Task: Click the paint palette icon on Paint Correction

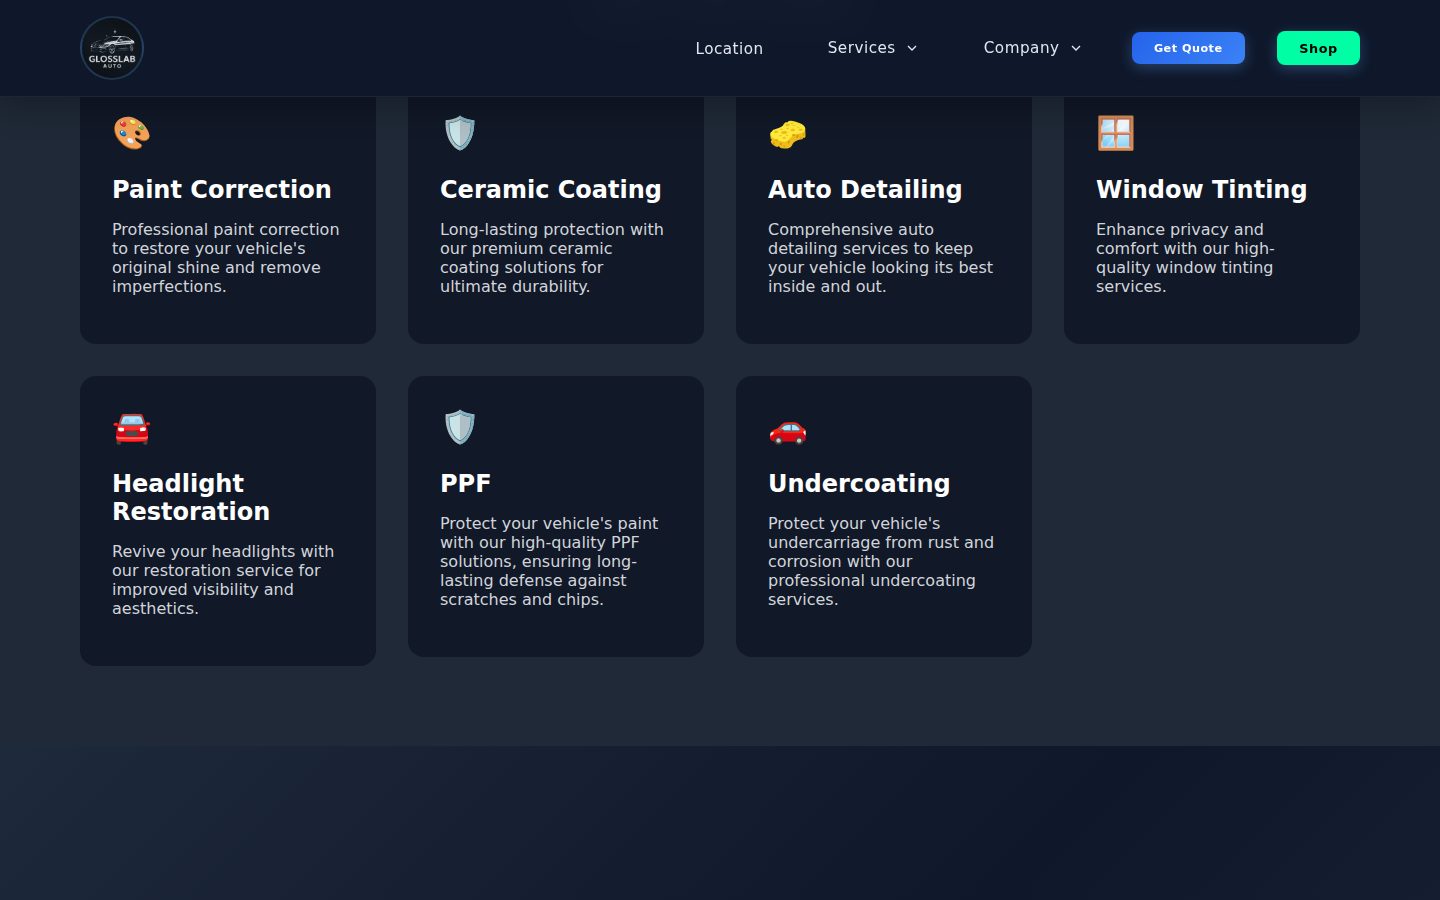Action: [131, 133]
